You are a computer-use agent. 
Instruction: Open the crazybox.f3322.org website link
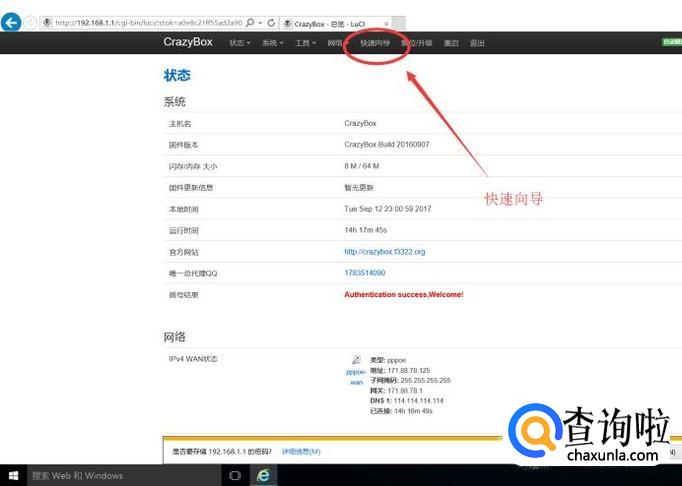point(384,252)
